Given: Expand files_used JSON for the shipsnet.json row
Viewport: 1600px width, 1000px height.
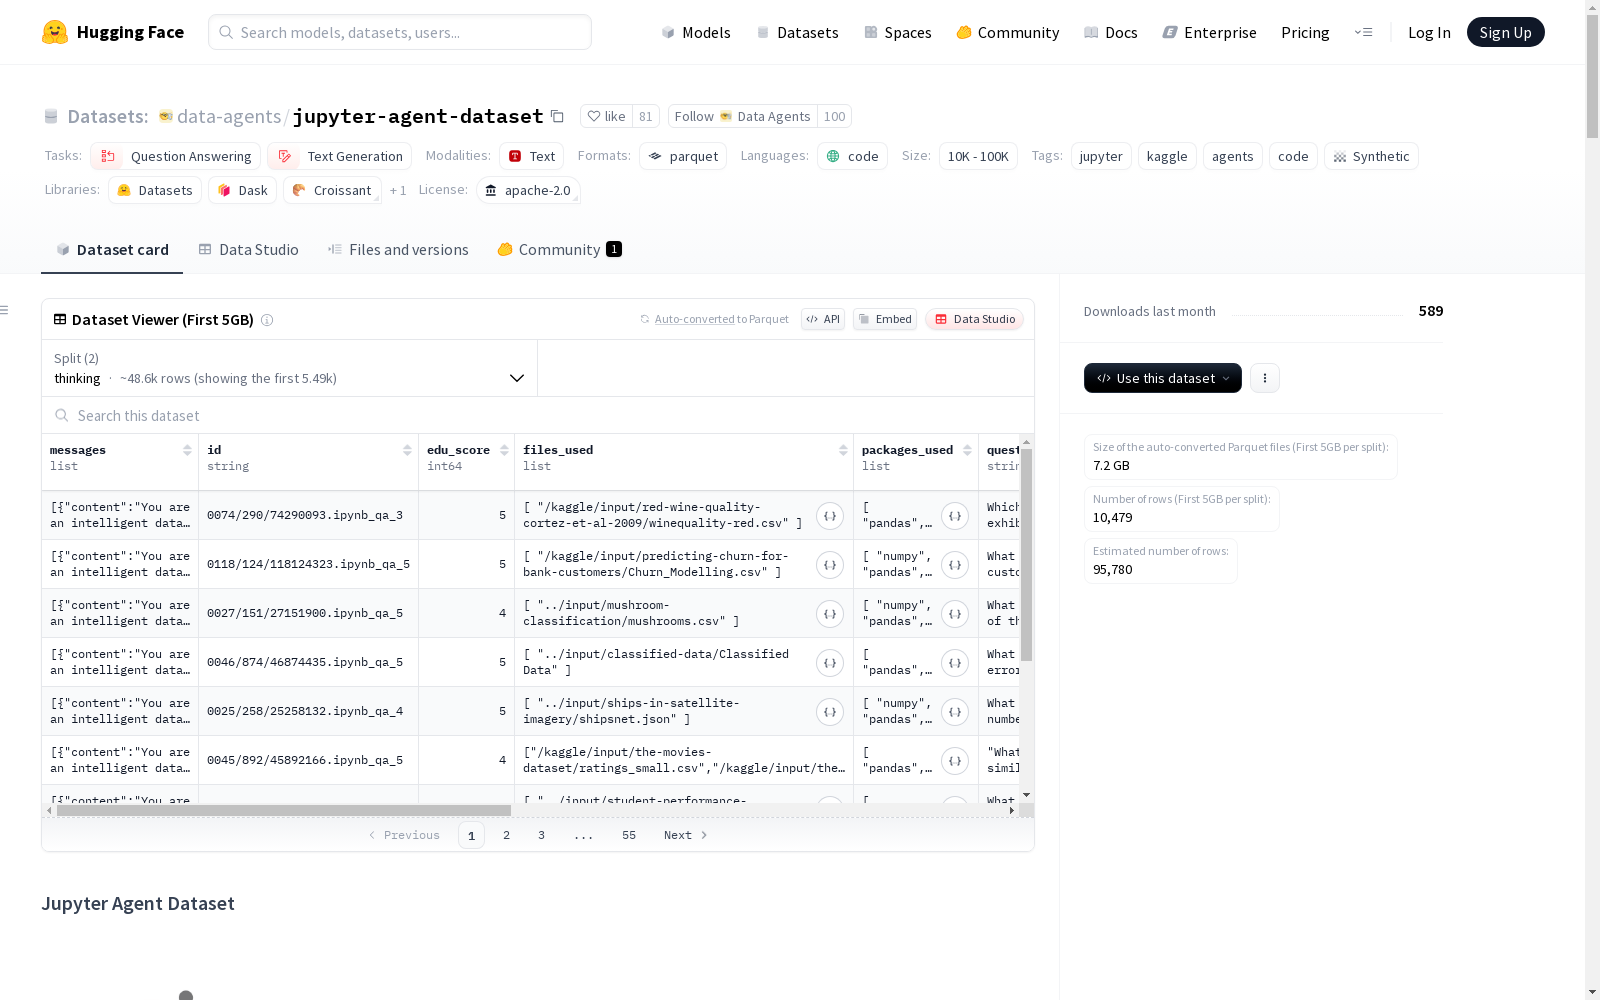Looking at the screenshot, I should click(830, 712).
